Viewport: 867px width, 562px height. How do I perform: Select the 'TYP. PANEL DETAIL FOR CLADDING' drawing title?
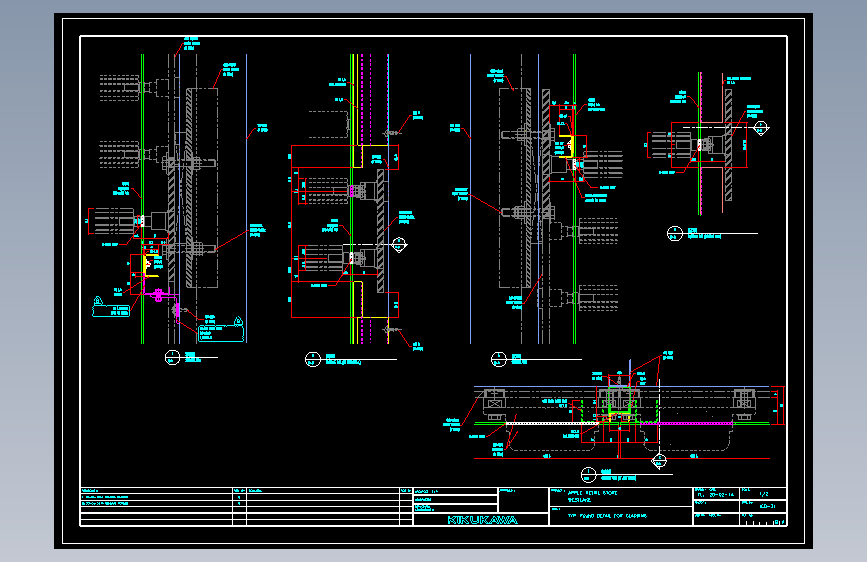pyautogui.click(x=607, y=516)
